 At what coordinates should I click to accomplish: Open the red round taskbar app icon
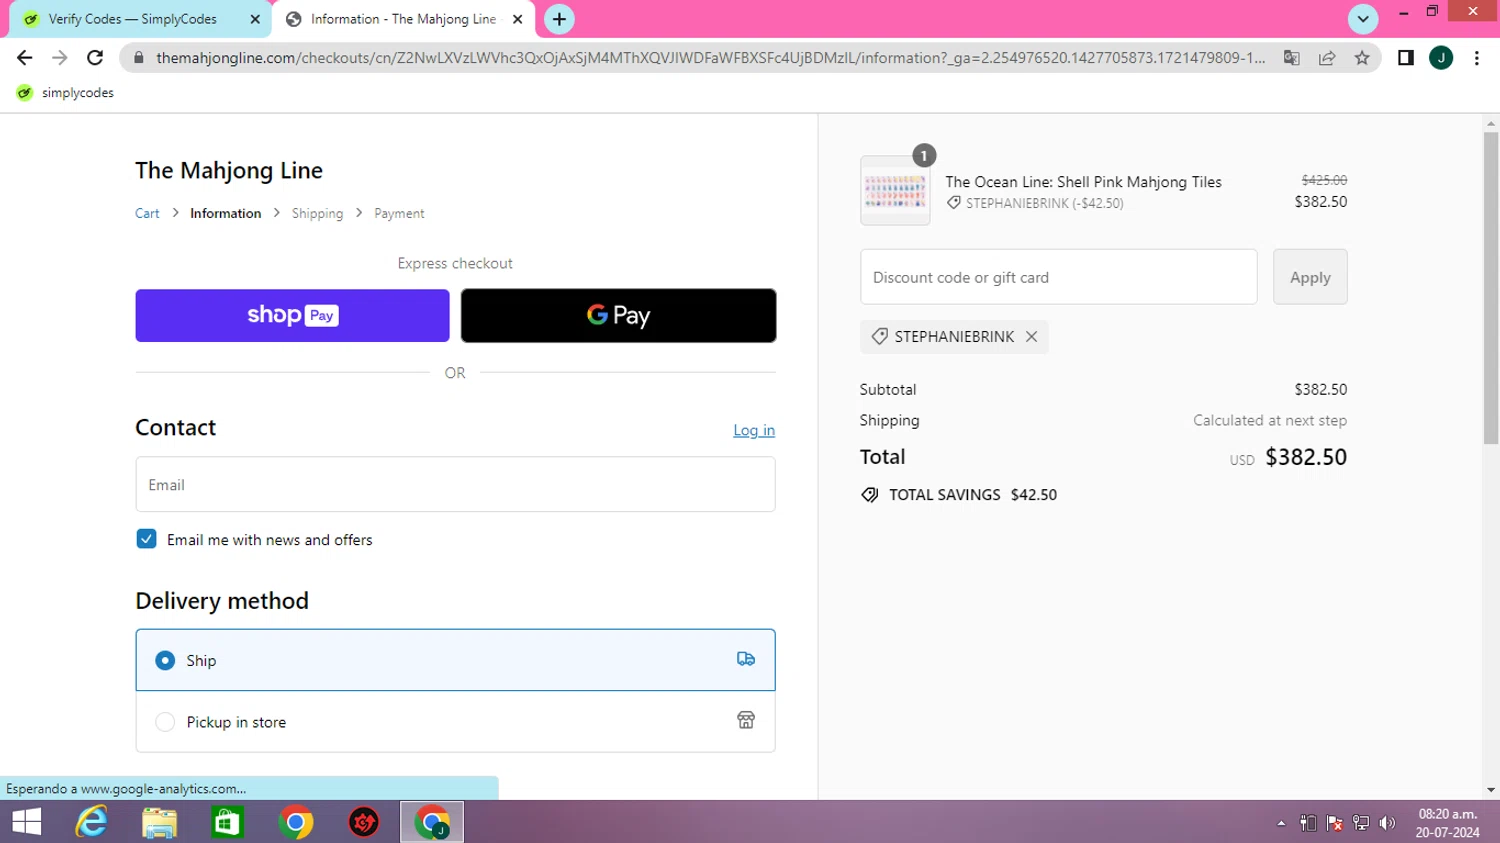364,822
